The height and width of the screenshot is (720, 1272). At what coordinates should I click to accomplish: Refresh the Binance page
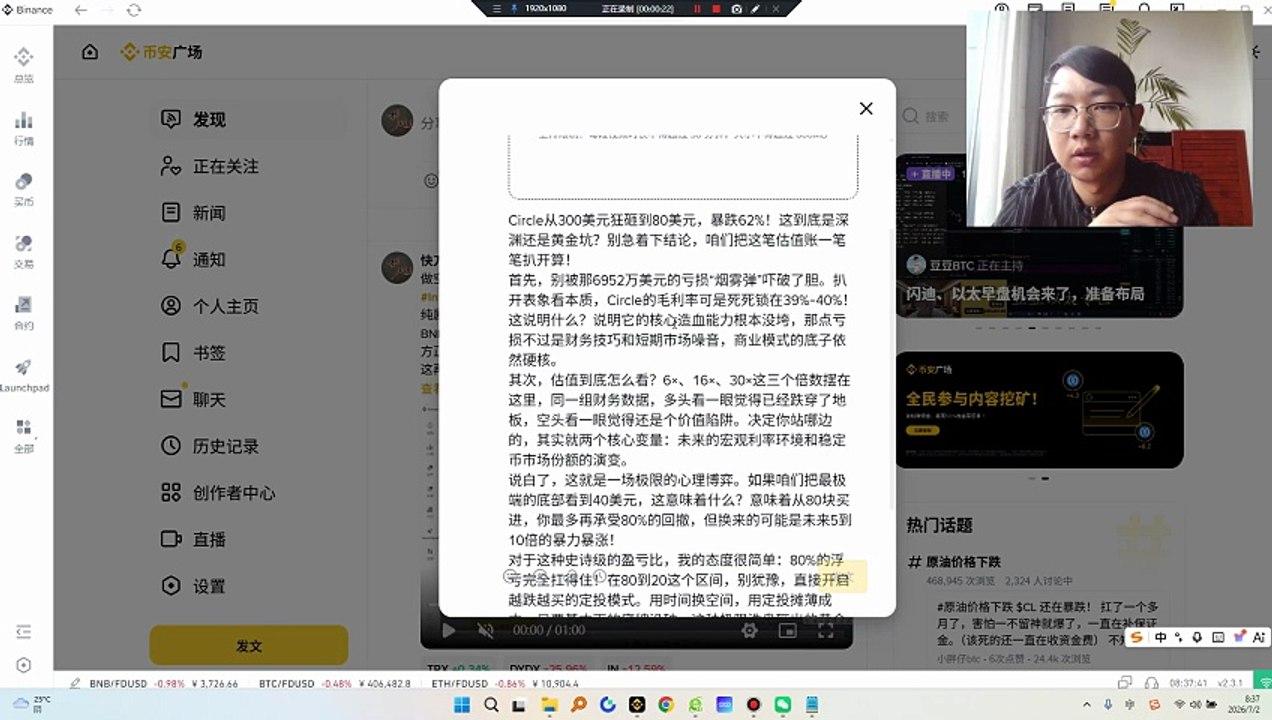[x=134, y=10]
